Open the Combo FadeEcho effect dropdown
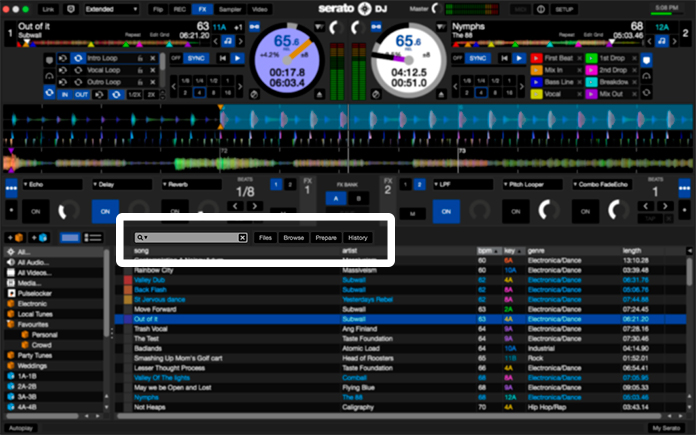The height and width of the screenshot is (435, 696). (602, 184)
